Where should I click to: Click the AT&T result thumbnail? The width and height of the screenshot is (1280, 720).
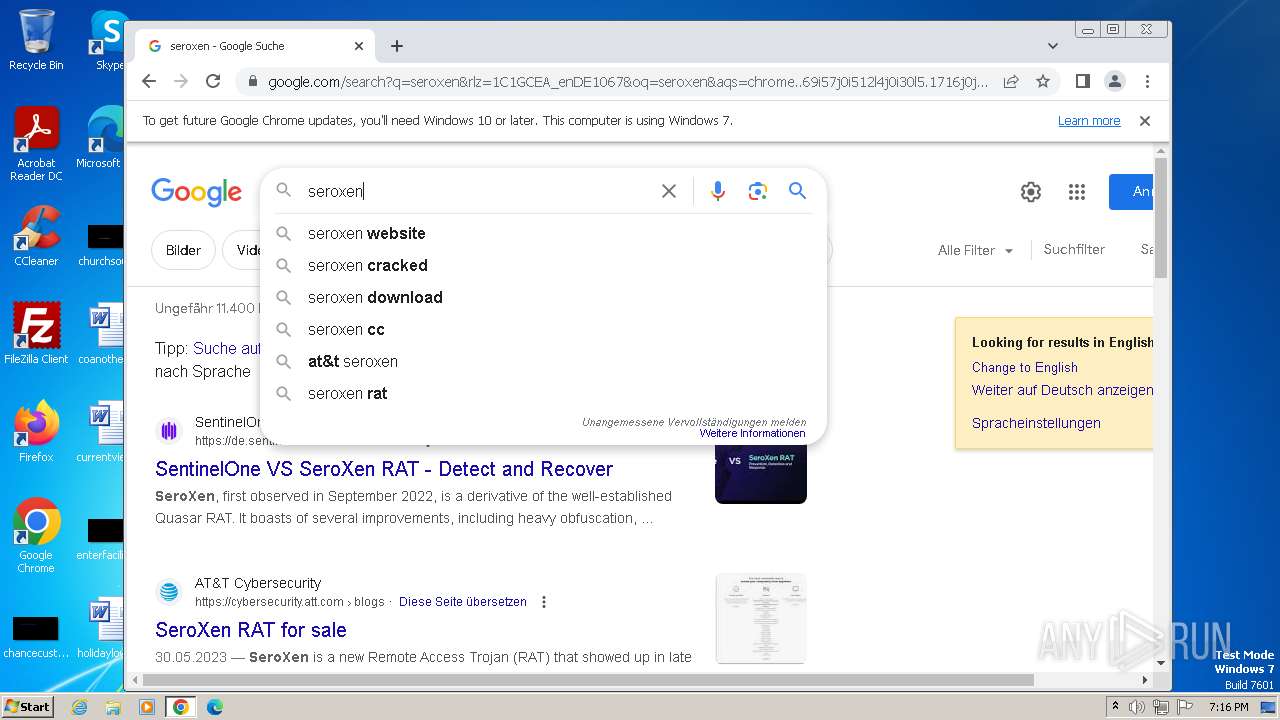(761, 618)
